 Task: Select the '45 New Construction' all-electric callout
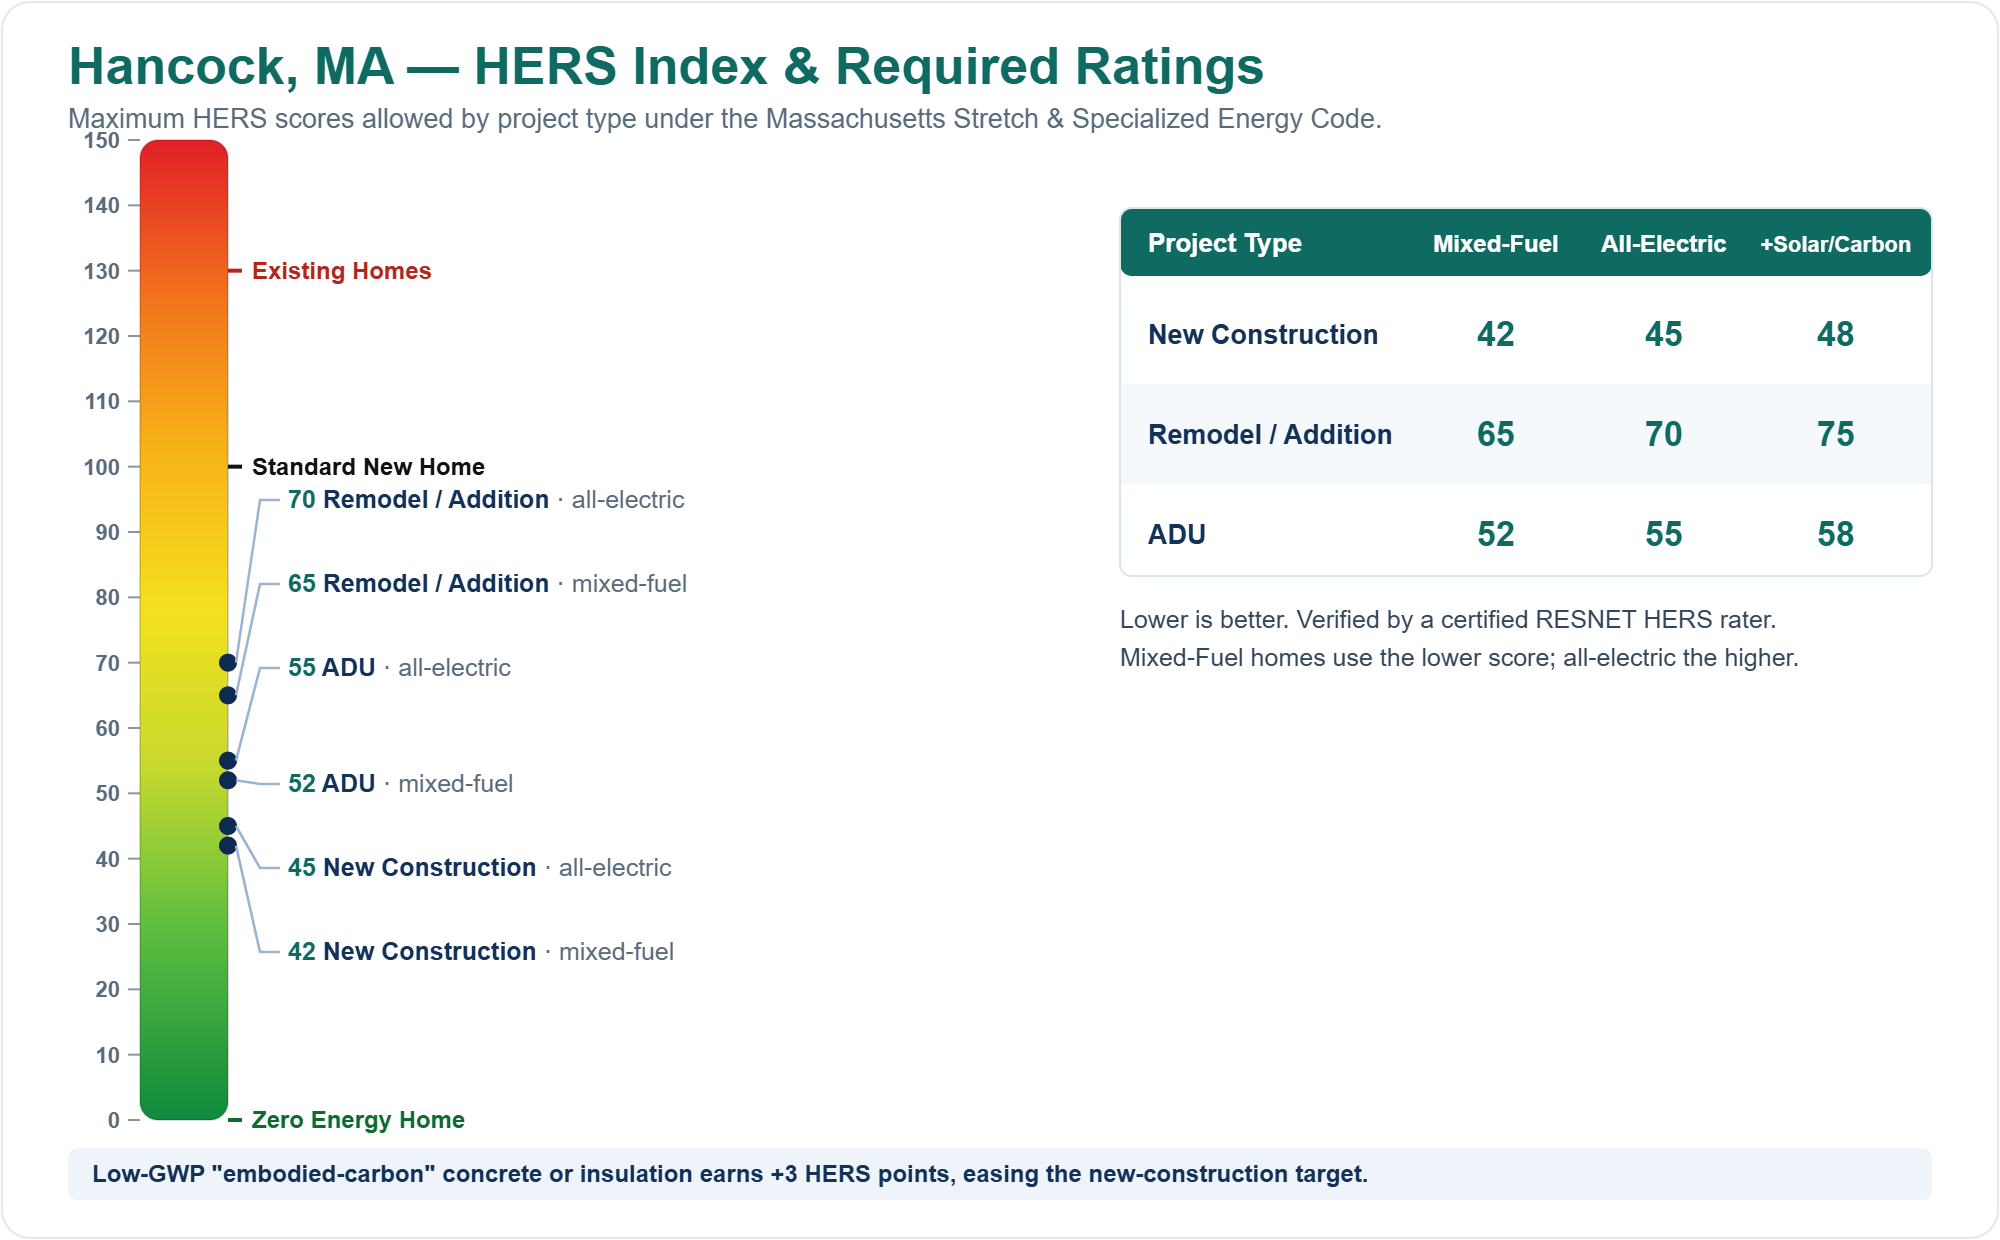pyautogui.click(x=479, y=868)
